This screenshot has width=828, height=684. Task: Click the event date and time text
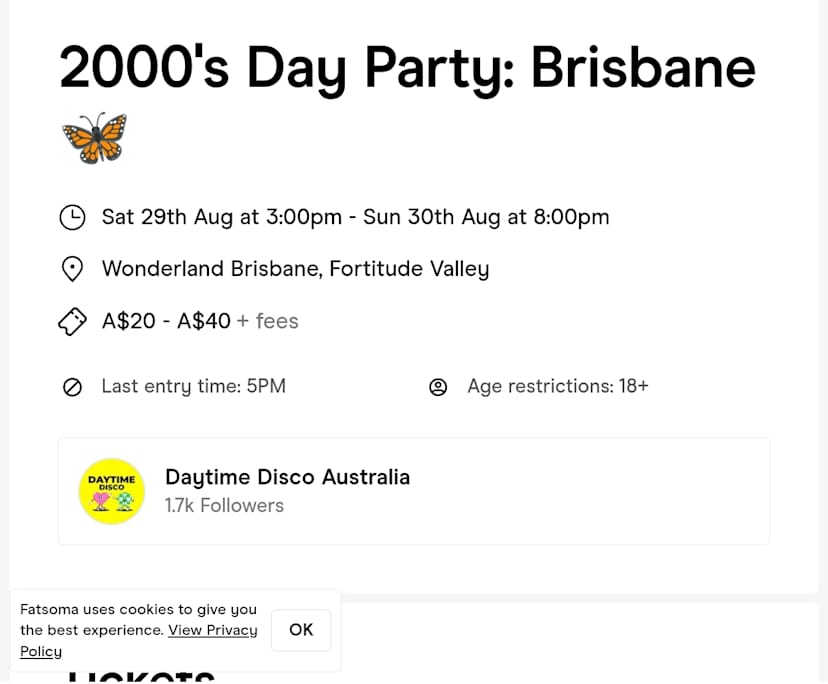(355, 217)
